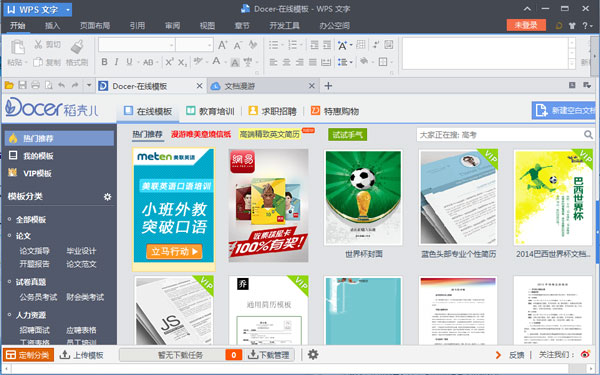The image size is (600, 375).
Task: Align text left
Action: click(x=274, y=62)
